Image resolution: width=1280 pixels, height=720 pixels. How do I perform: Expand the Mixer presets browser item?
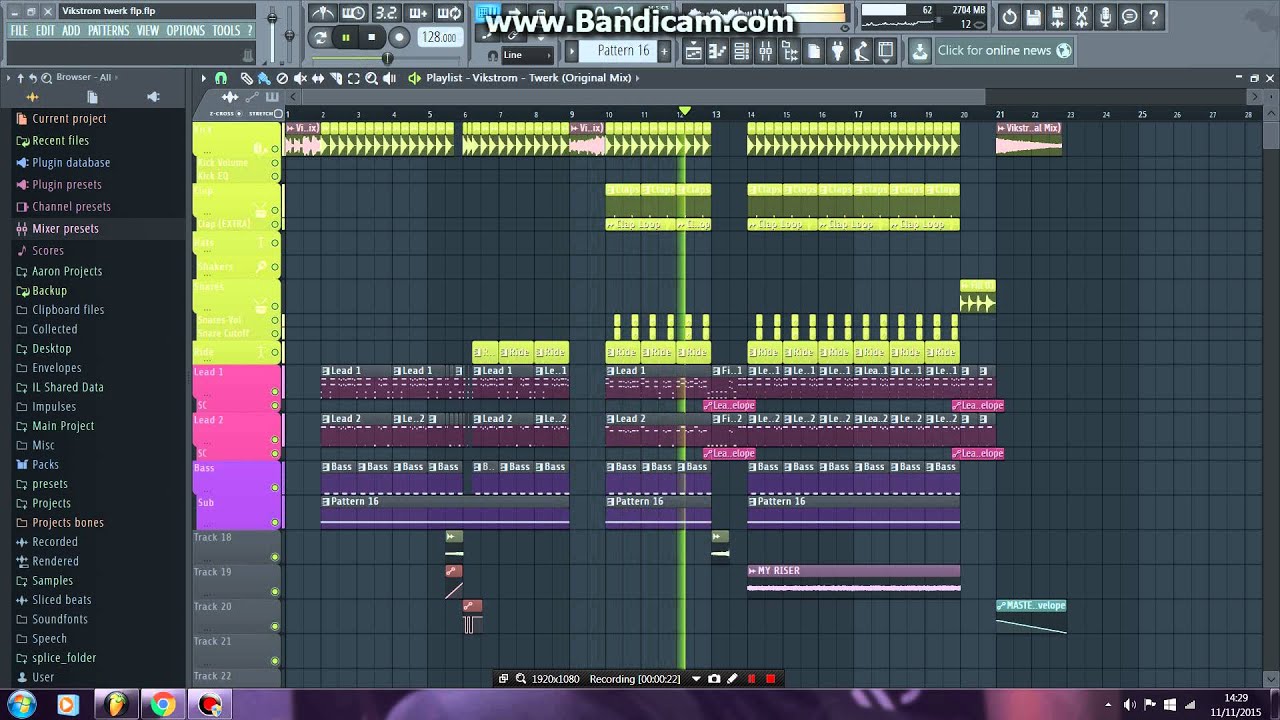click(x=65, y=228)
